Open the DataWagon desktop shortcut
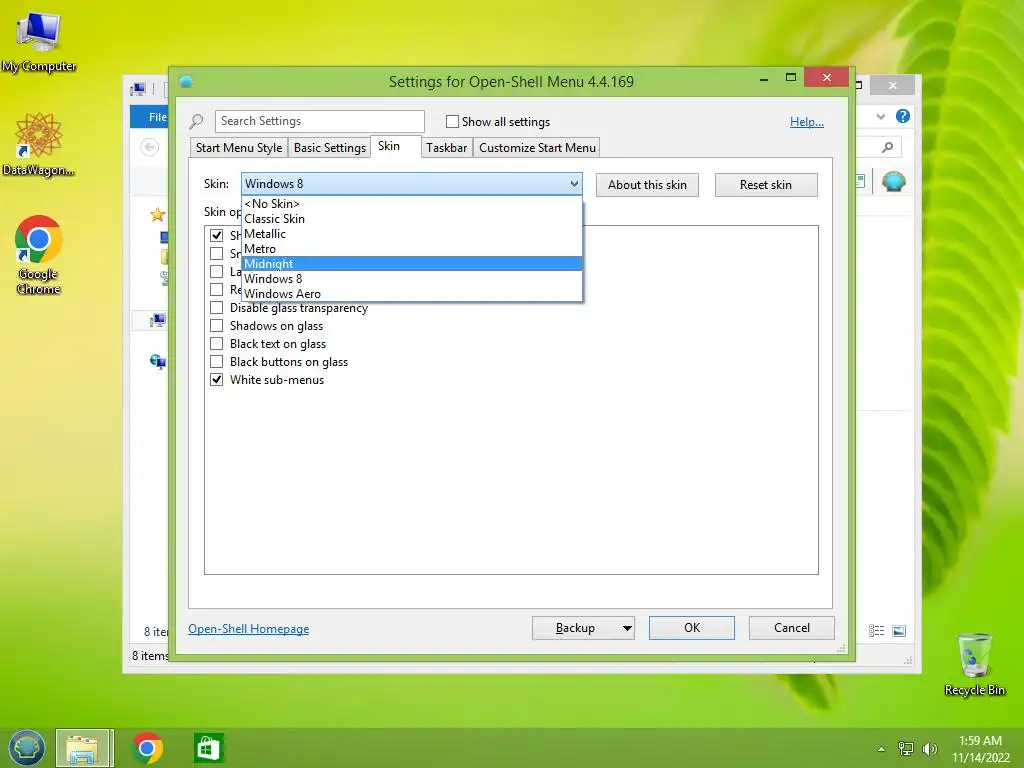Screen dimensions: 1024x768 click(x=38, y=144)
